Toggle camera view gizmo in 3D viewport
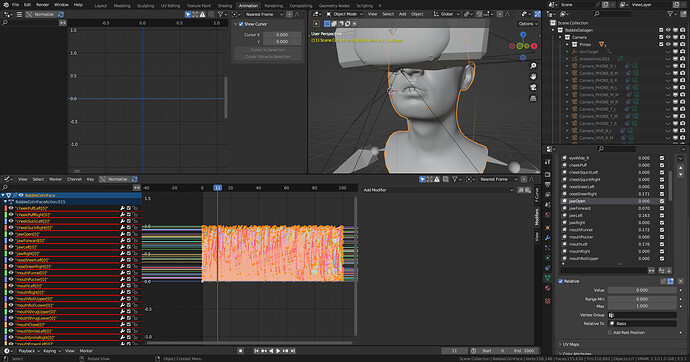The image size is (690, 362). pyautogui.click(x=533, y=88)
